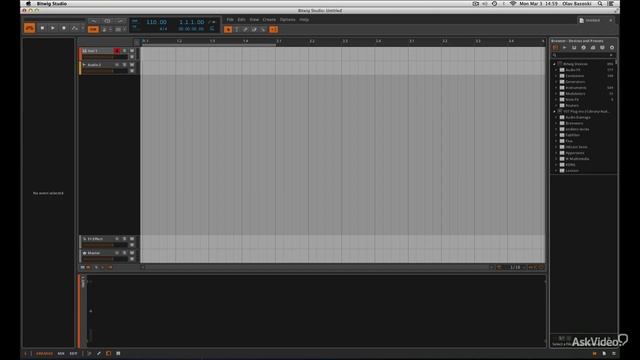Select the Devices and Presets browser icon
640x360 pixels.
point(555,48)
